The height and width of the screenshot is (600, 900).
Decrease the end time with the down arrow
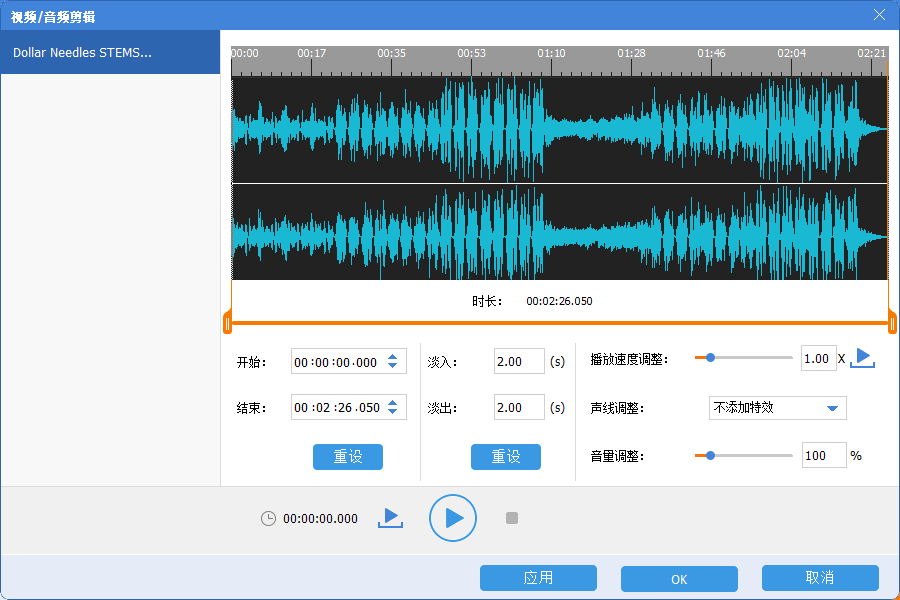[393, 412]
